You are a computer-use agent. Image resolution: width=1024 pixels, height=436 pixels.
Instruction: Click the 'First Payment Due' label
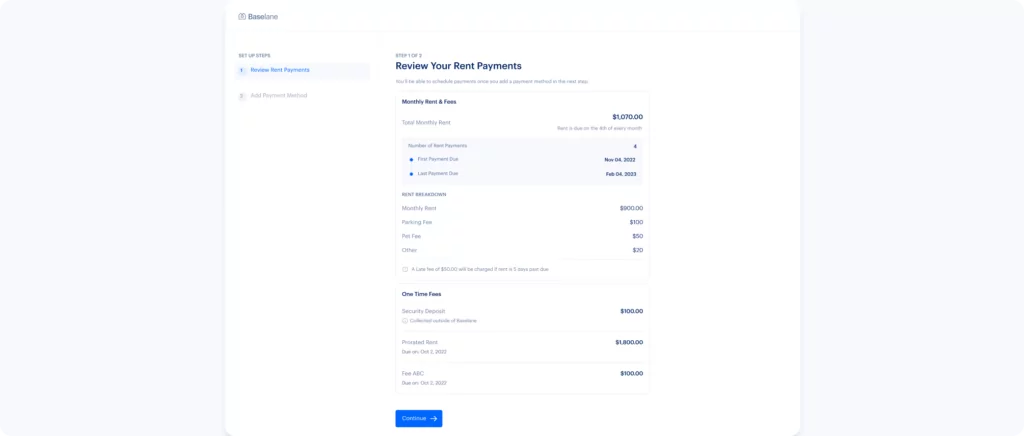click(438, 159)
